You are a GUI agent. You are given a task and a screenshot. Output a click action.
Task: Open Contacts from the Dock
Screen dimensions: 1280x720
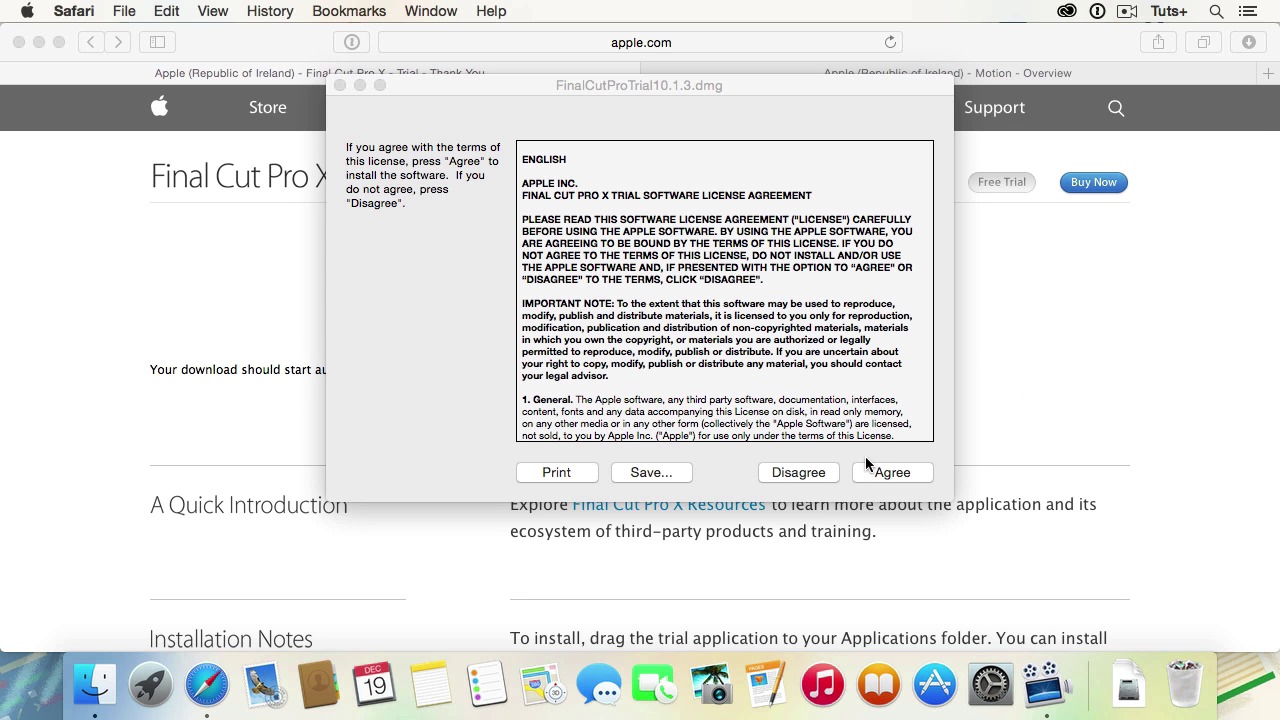[x=319, y=685]
